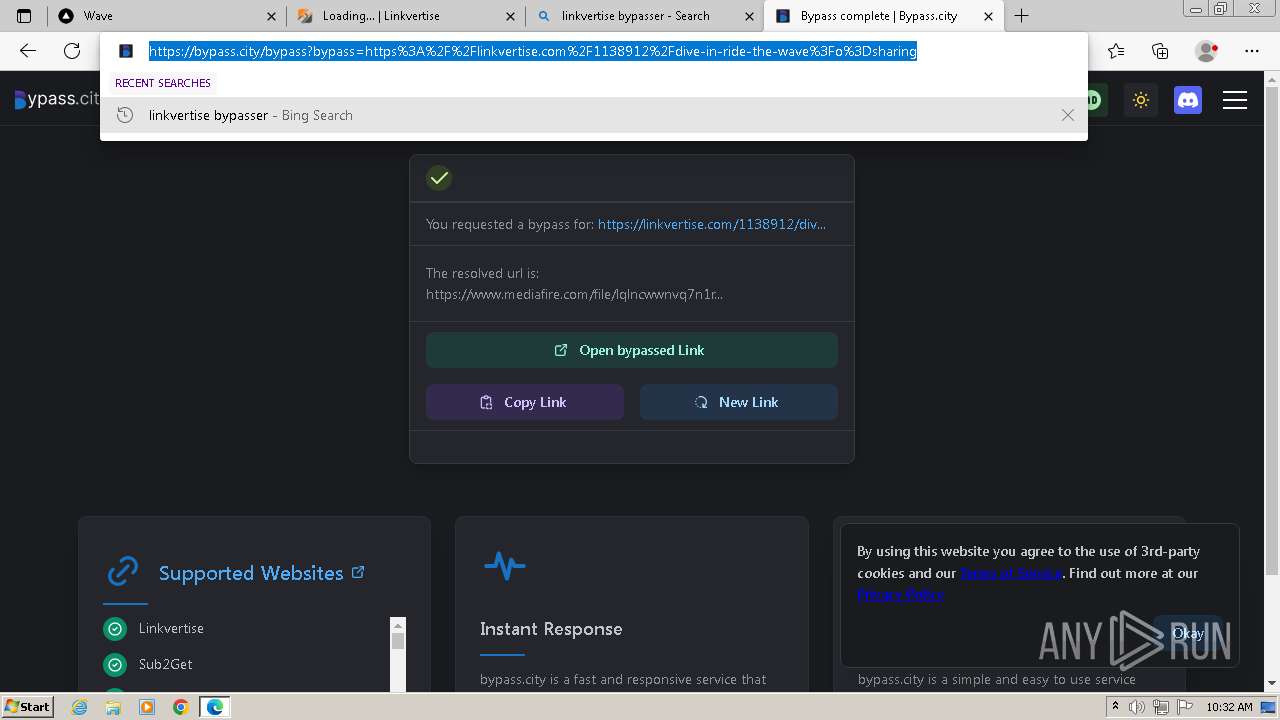Open File Explorer from the taskbar
The width and height of the screenshot is (1280, 720).
click(x=113, y=707)
